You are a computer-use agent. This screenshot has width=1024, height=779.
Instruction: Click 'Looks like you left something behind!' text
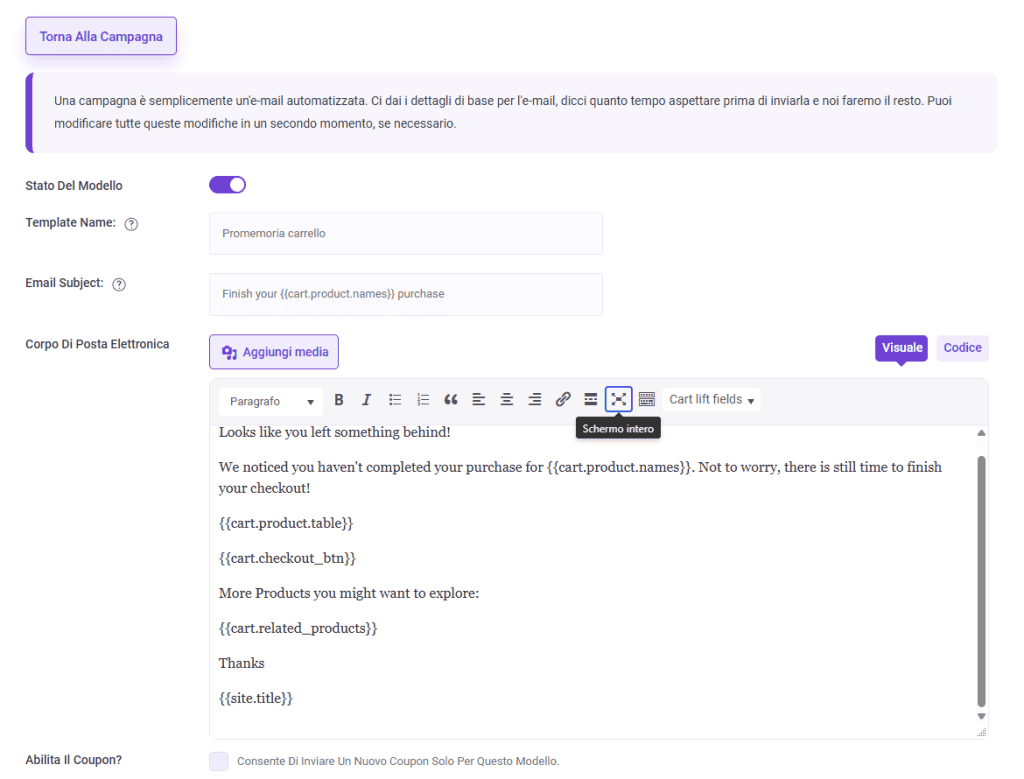click(334, 432)
